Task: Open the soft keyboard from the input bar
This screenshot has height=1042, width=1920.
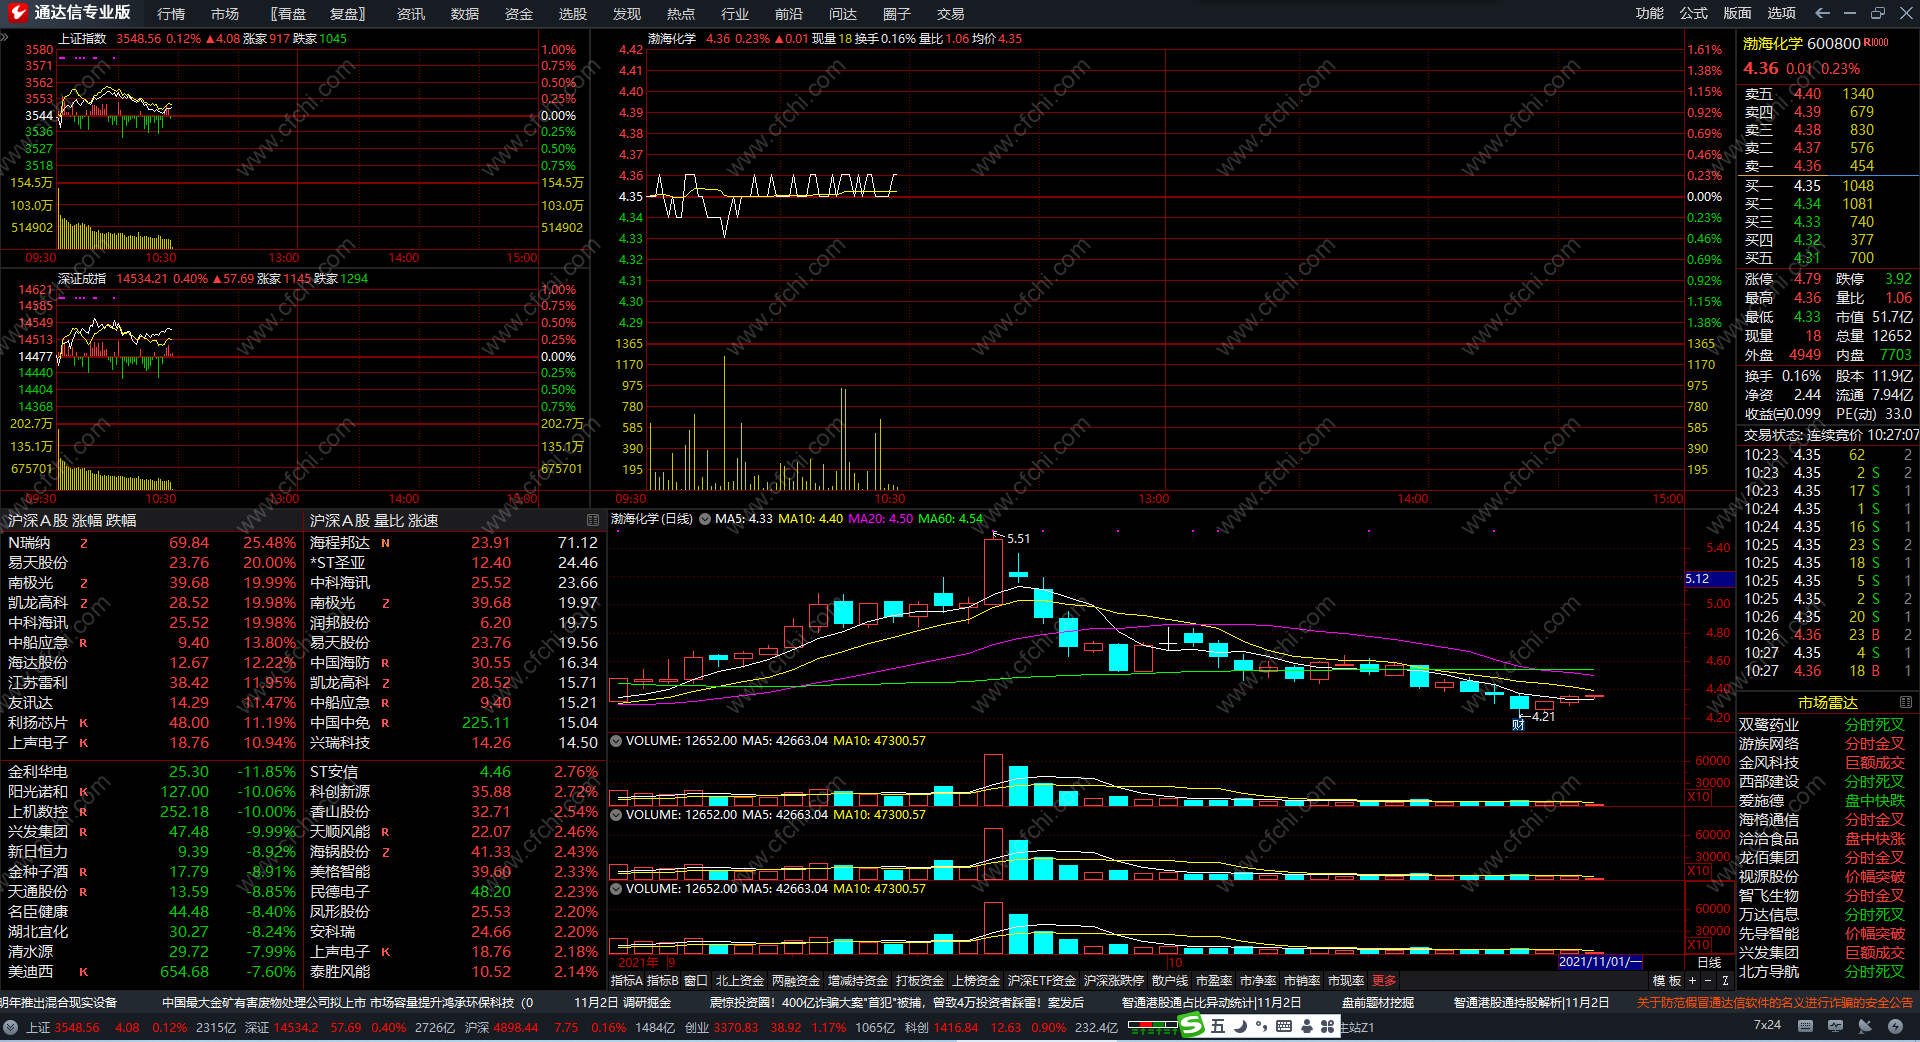Action: pos(1284,1026)
